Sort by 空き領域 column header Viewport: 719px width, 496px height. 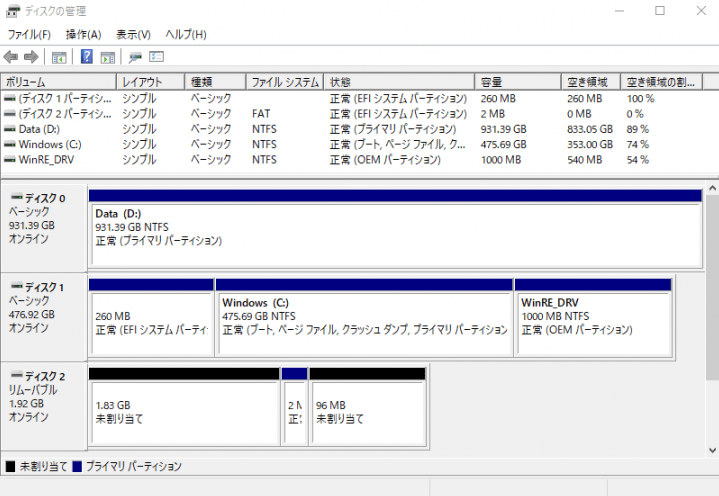pyautogui.click(x=591, y=82)
